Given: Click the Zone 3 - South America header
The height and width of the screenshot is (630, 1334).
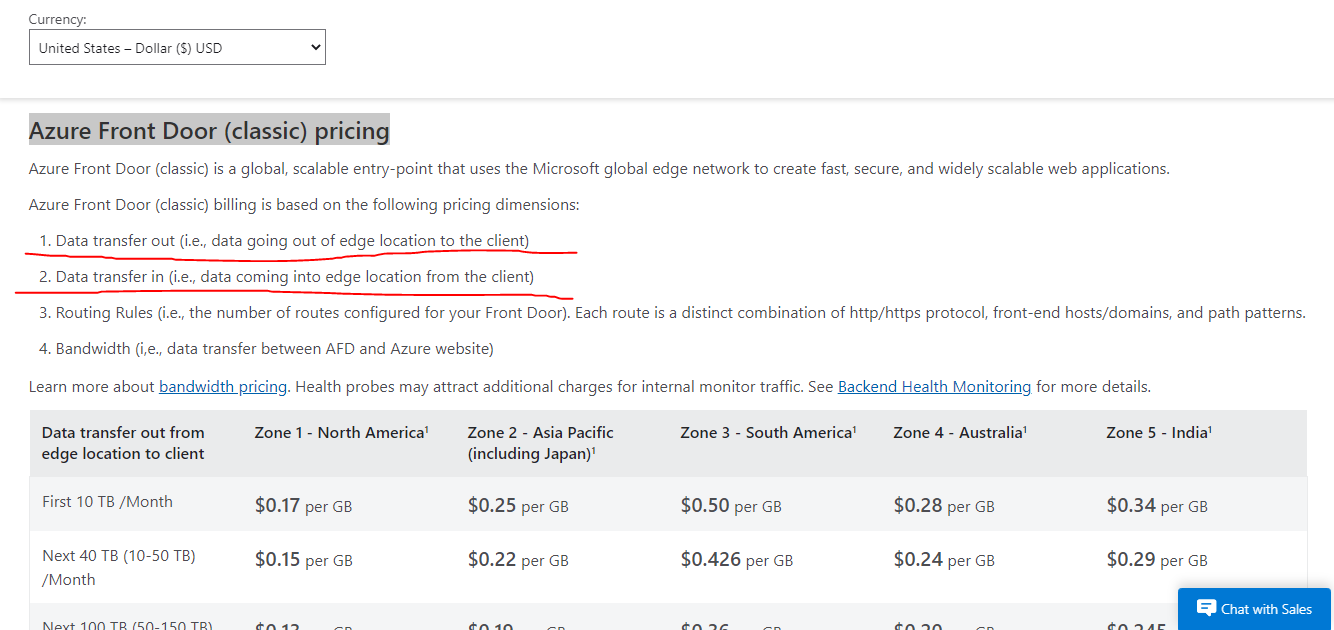Looking at the screenshot, I should tap(767, 432).
